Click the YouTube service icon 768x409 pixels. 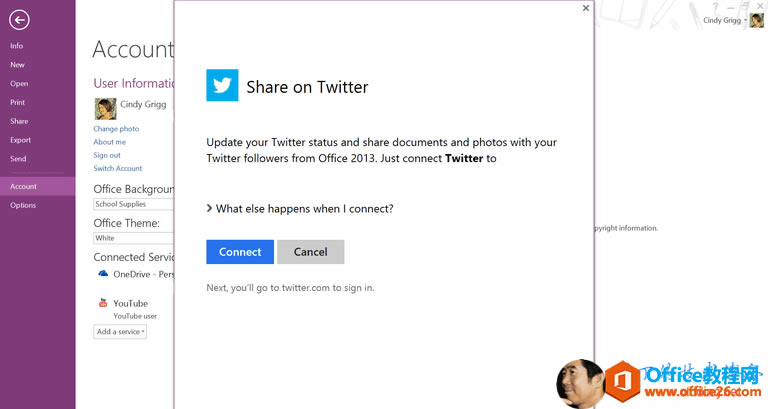pyautogui.click(x=103, y=303)
